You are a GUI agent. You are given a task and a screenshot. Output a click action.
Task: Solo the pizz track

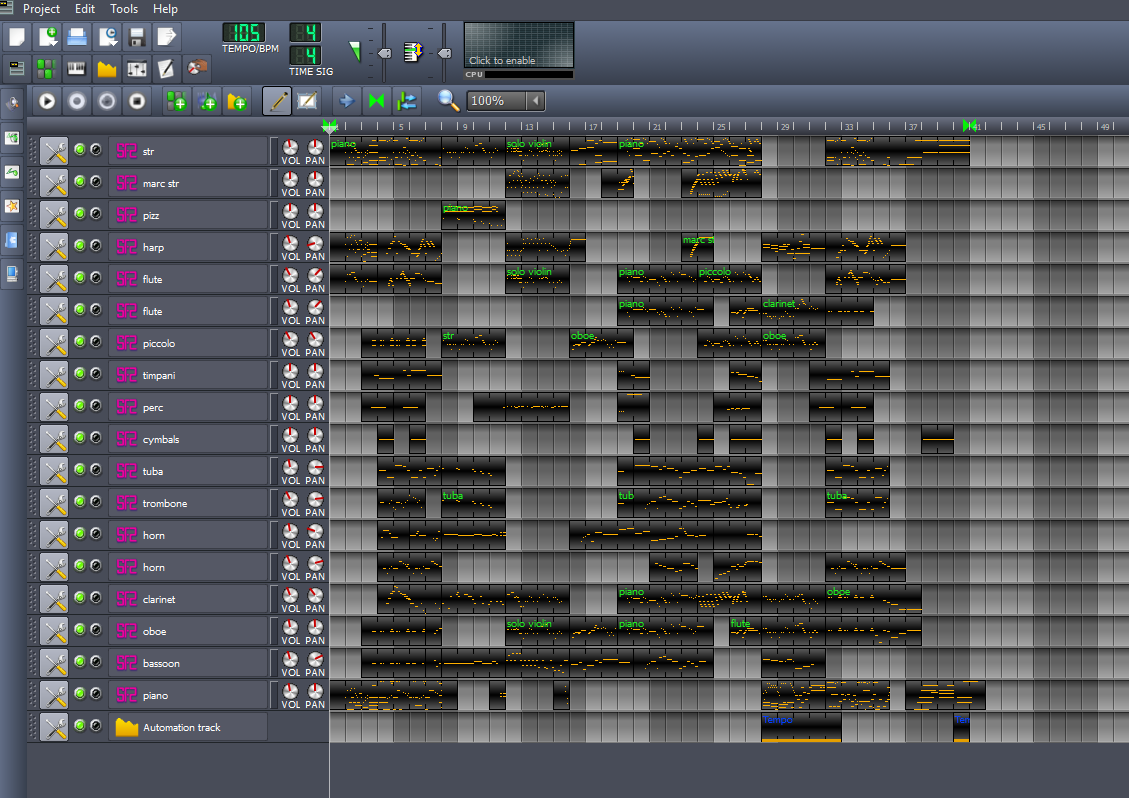click(x=96, y=214)
